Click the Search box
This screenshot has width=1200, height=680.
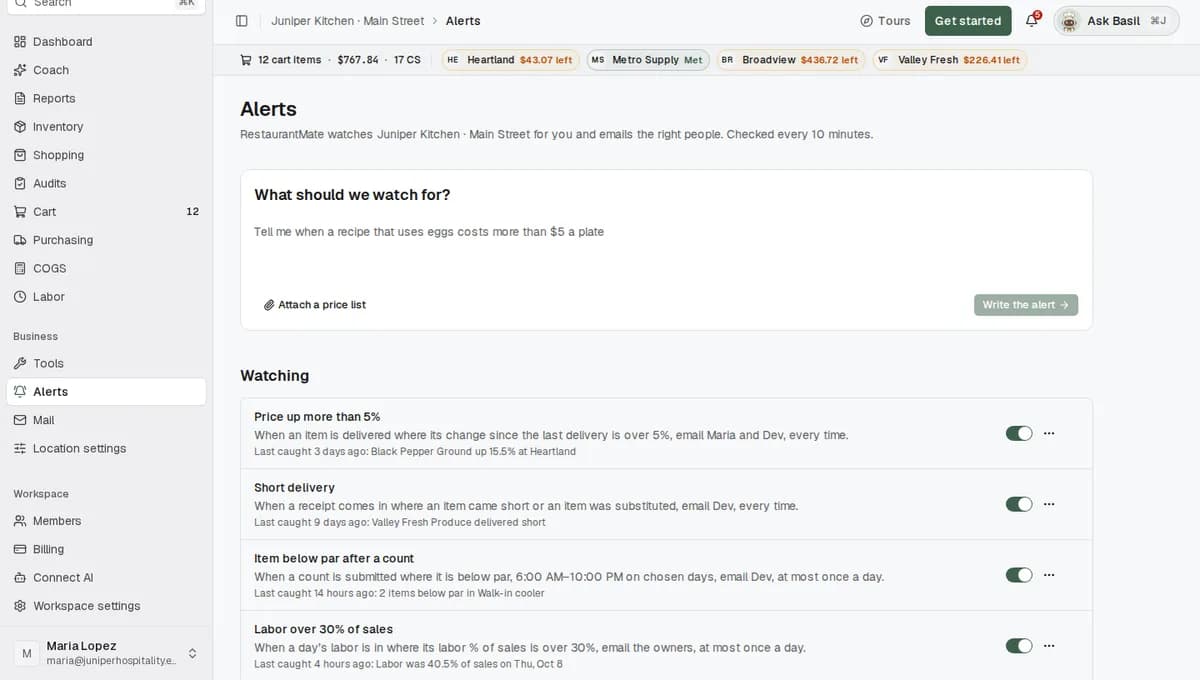[x=106, y=4]
